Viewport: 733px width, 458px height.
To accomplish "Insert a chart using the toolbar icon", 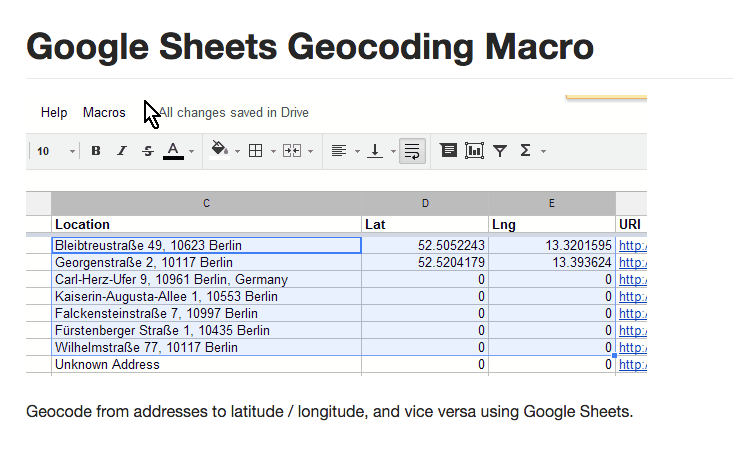I will [x=474, y=150].
